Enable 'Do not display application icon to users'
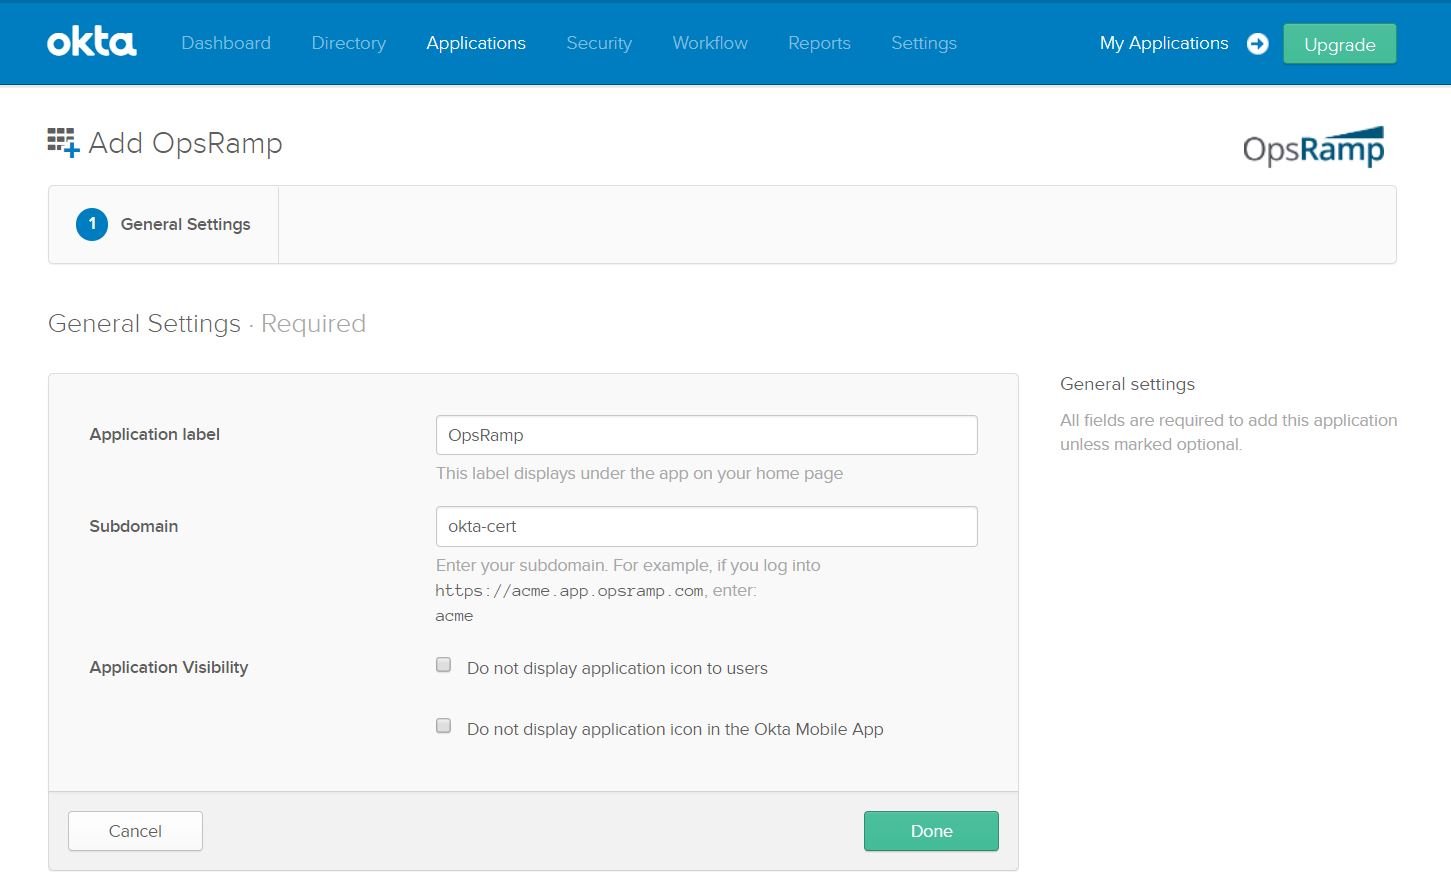This screenshot has width=1451, height=872. pos(443,664)
